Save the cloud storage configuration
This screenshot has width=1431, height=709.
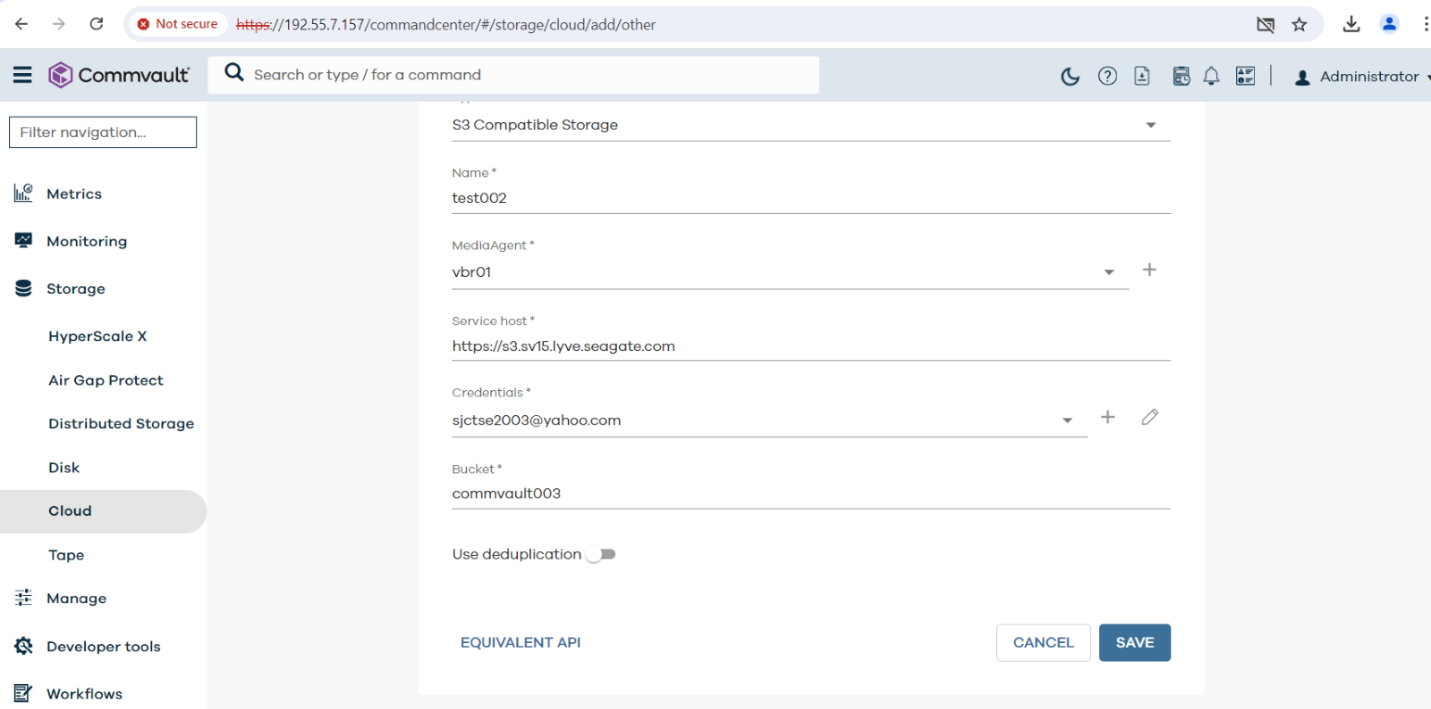[1135, 643]
